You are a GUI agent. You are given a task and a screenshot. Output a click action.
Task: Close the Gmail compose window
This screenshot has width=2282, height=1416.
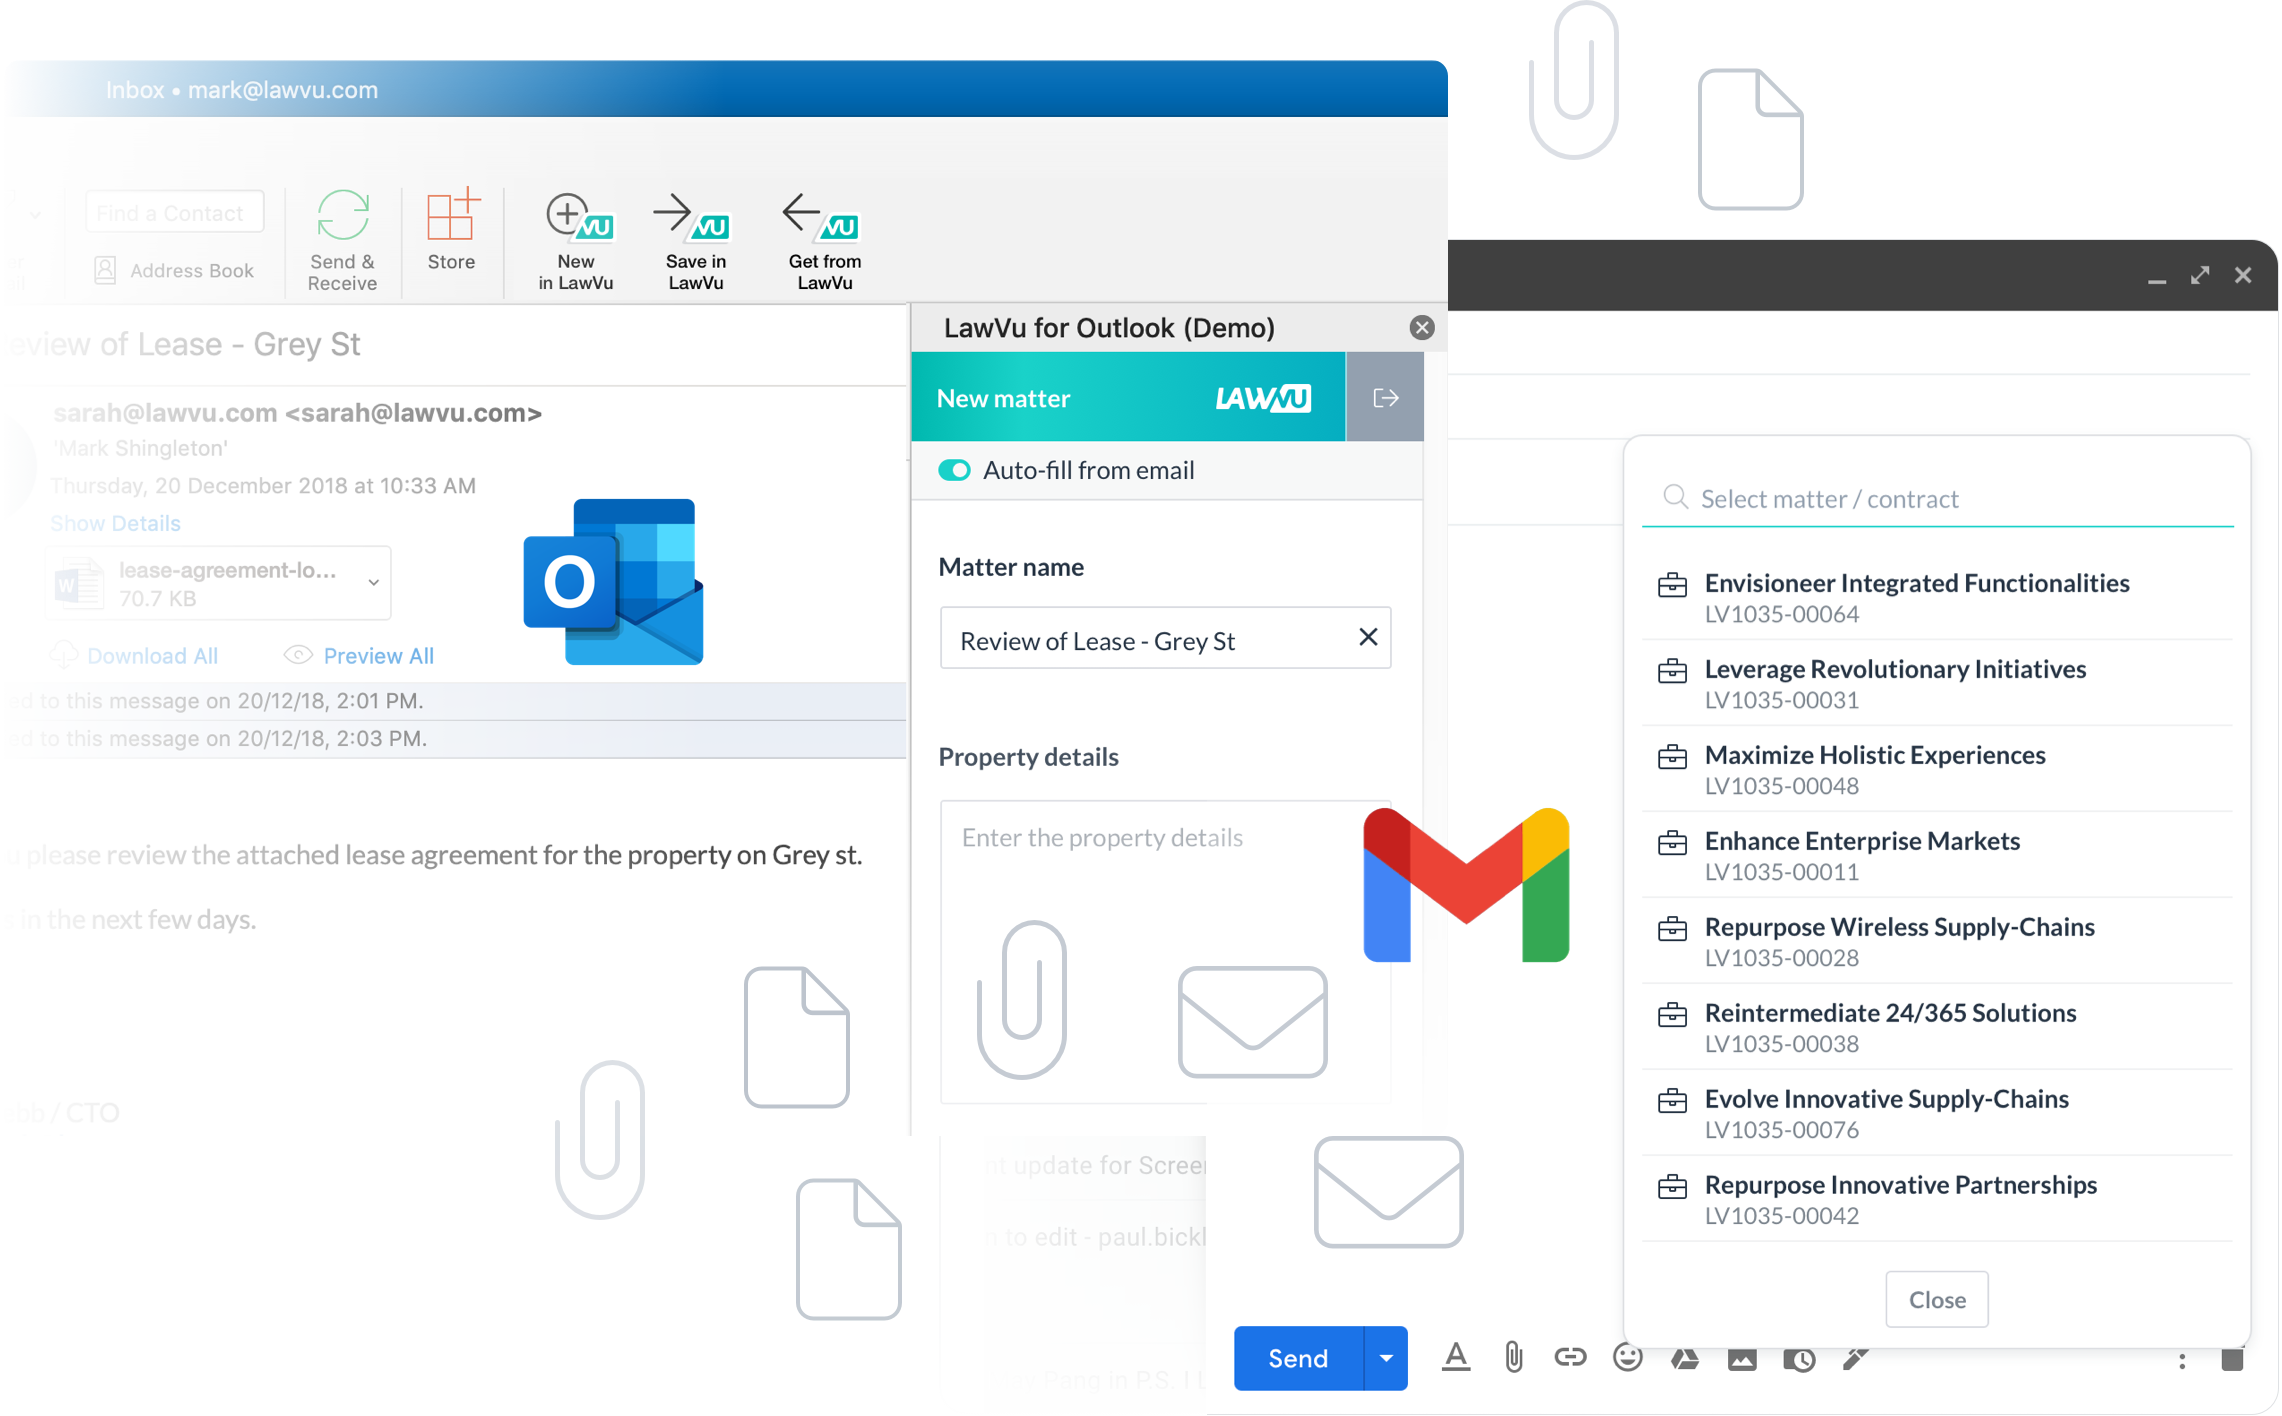click(x=2243, y=275)
